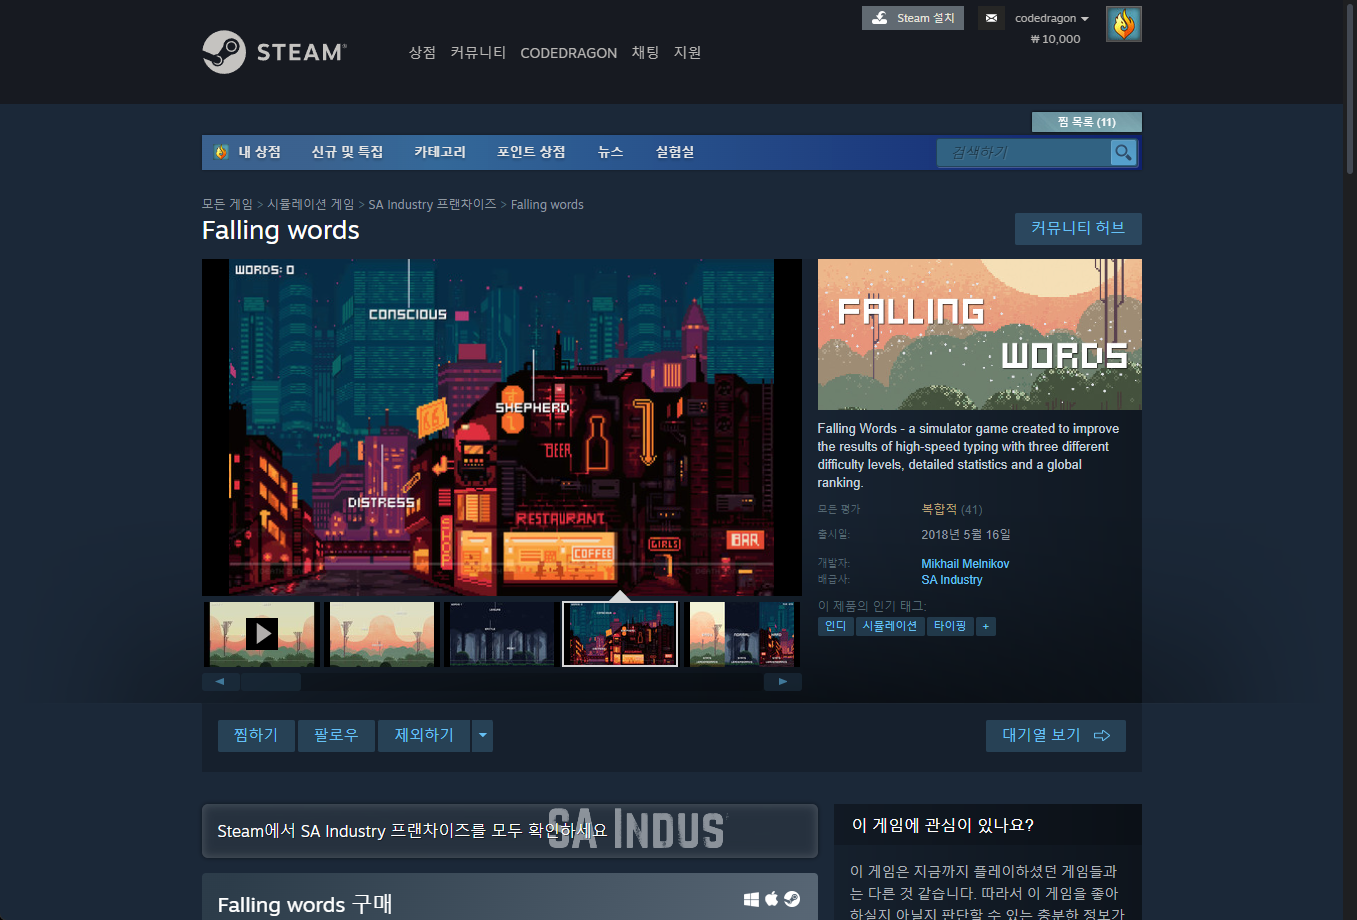The width and height of the screenshot is (1357, 920).
Task: Expand the dropdown arrow next to 제외하기
Action: [482, 736]
